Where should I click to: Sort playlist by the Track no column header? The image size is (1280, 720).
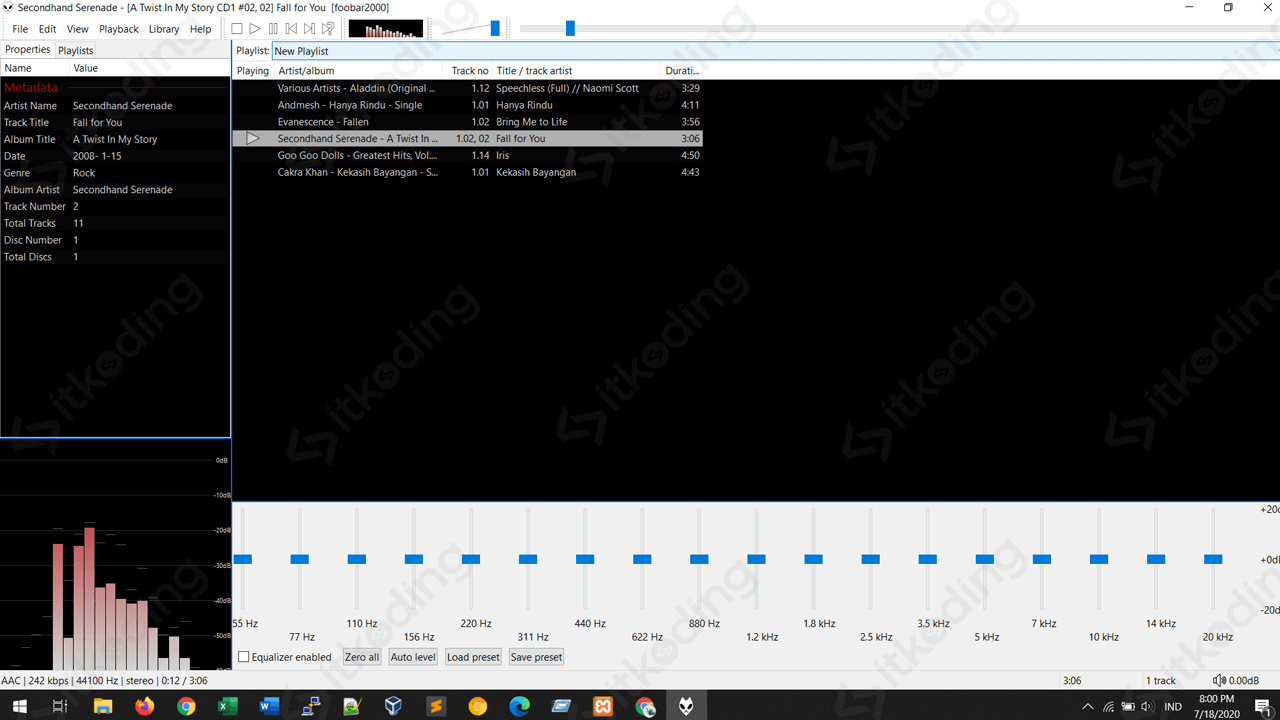pyautogui.click(x=468, y=71)
